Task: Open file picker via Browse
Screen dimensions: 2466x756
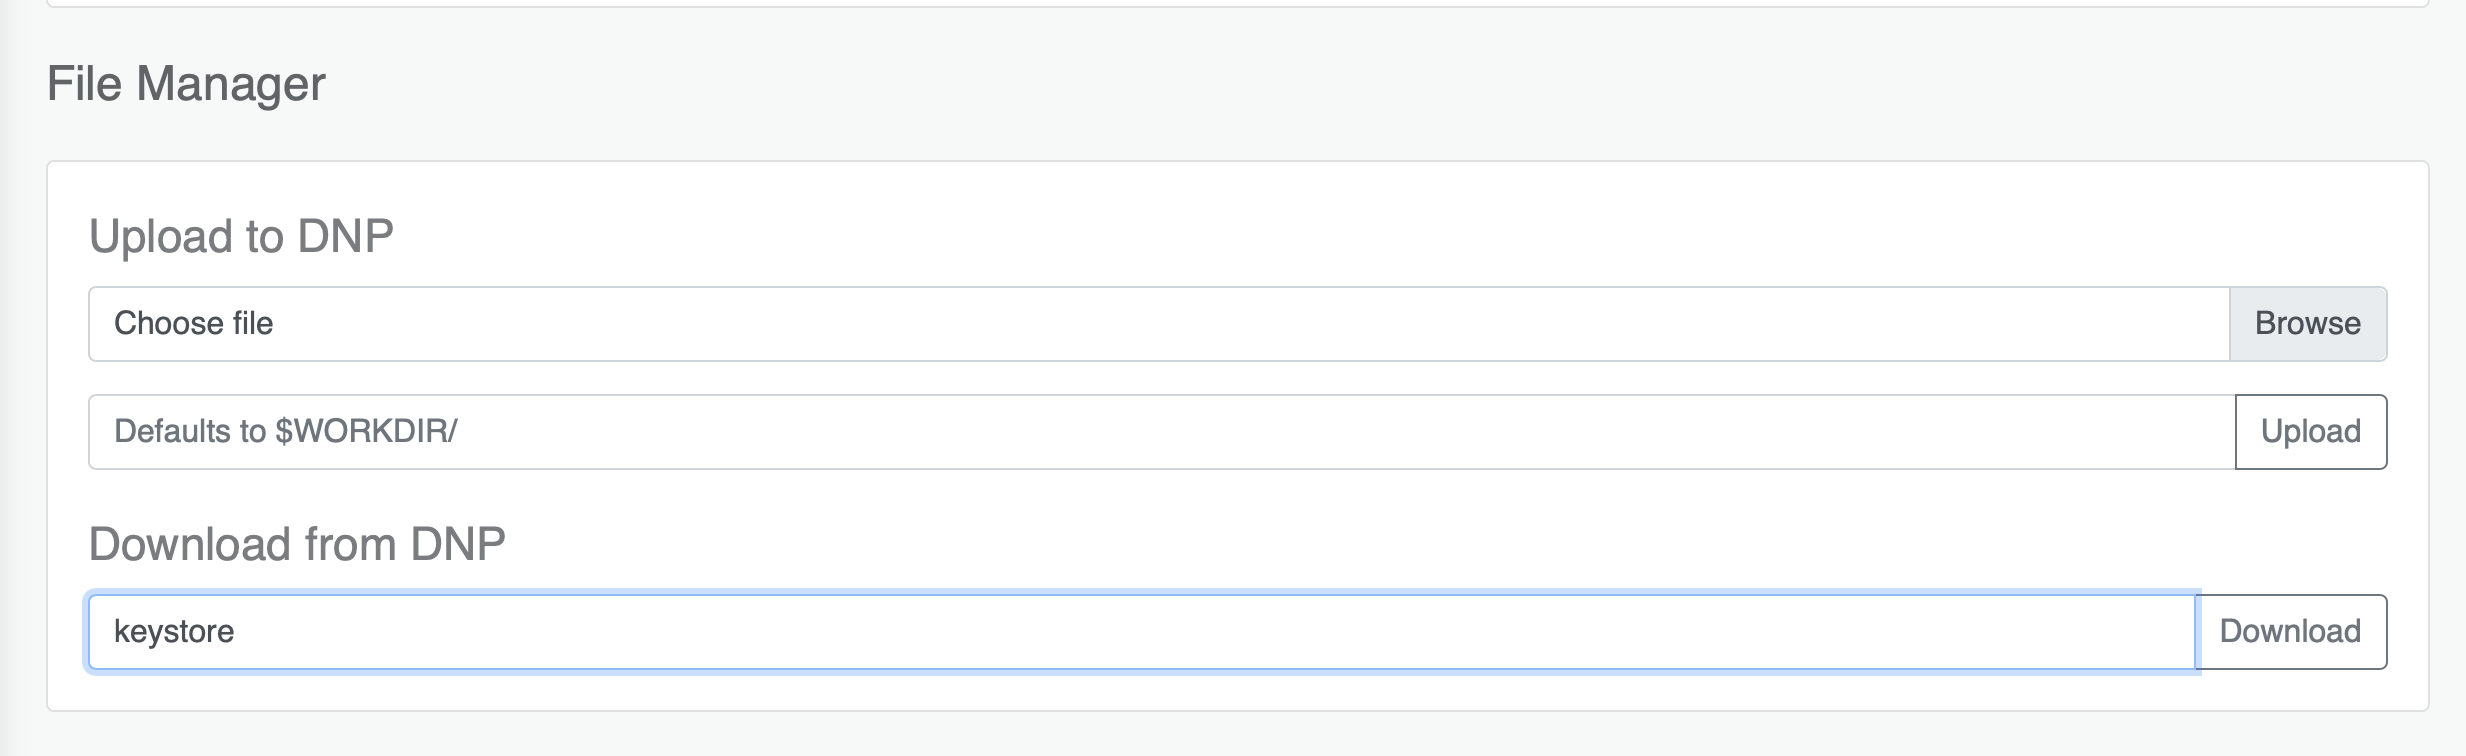Action: coord(2308,324)
